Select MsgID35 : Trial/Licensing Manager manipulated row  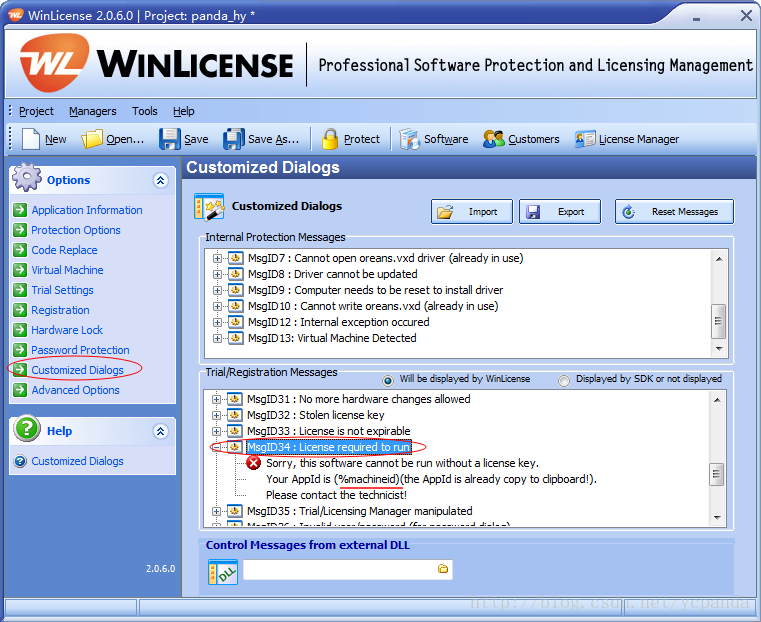[359, 511]
